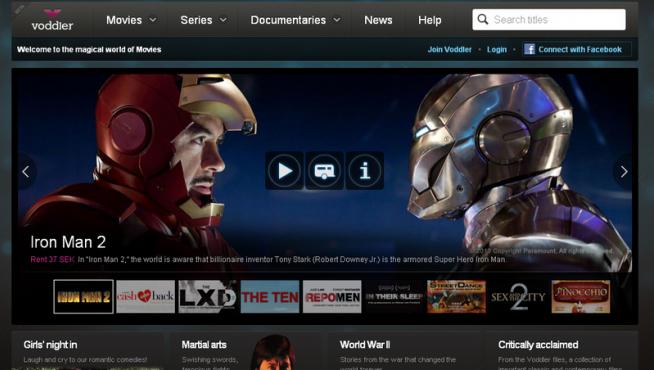Image resolution: width=654 pixels, height=370 pixels.
Task: Click the Join Voddler link
Action: coord(449,49)
